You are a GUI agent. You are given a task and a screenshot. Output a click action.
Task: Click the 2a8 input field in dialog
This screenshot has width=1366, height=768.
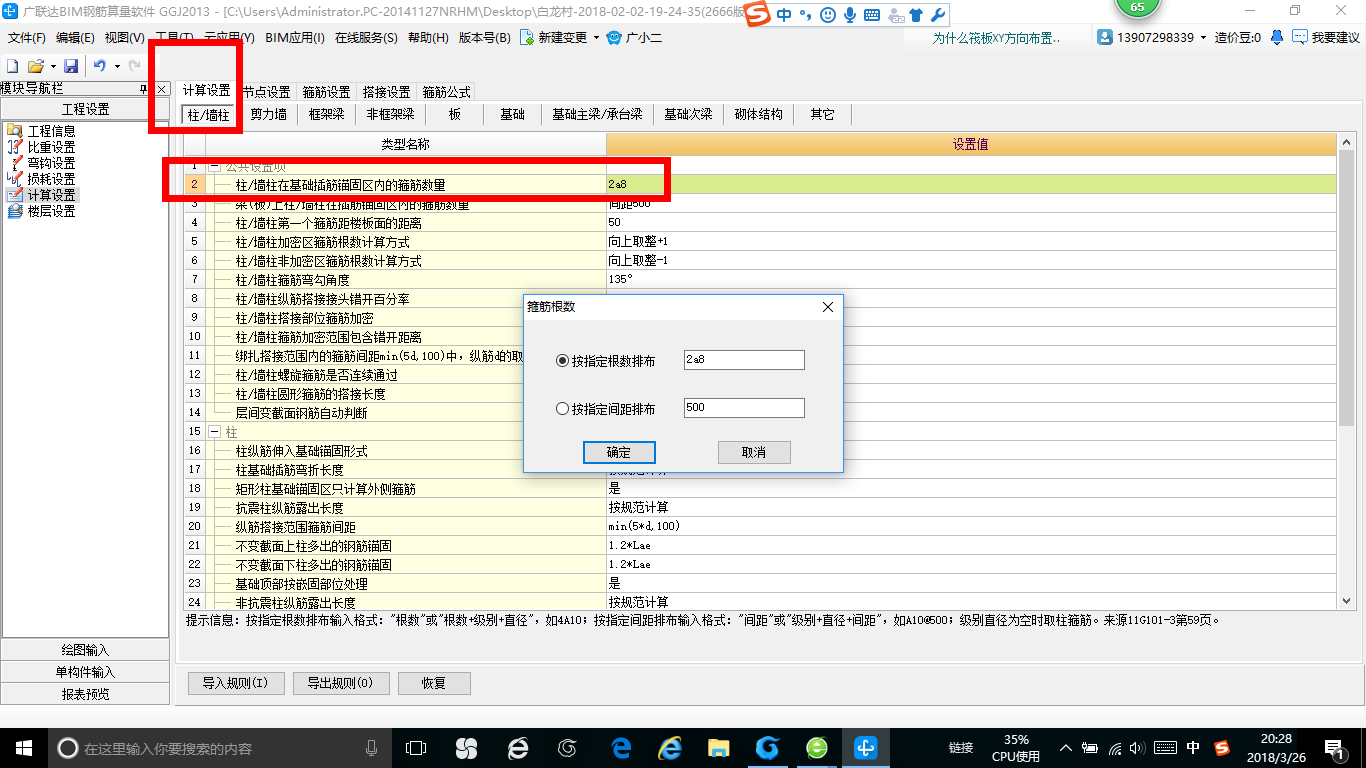coord(744,360)
